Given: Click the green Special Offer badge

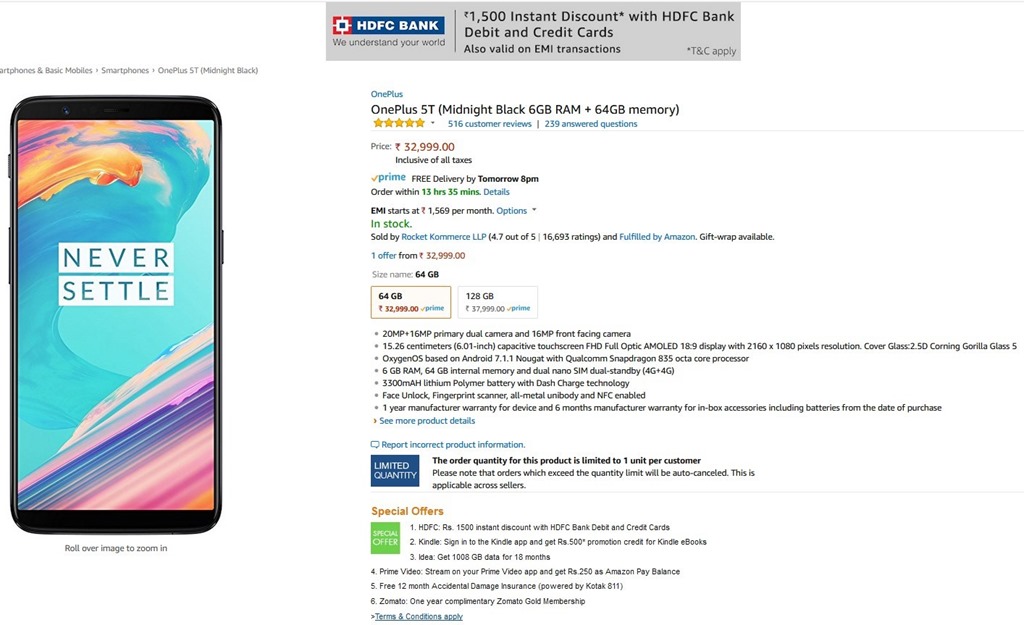Looking at the screenshot, I should click(385, 538).
